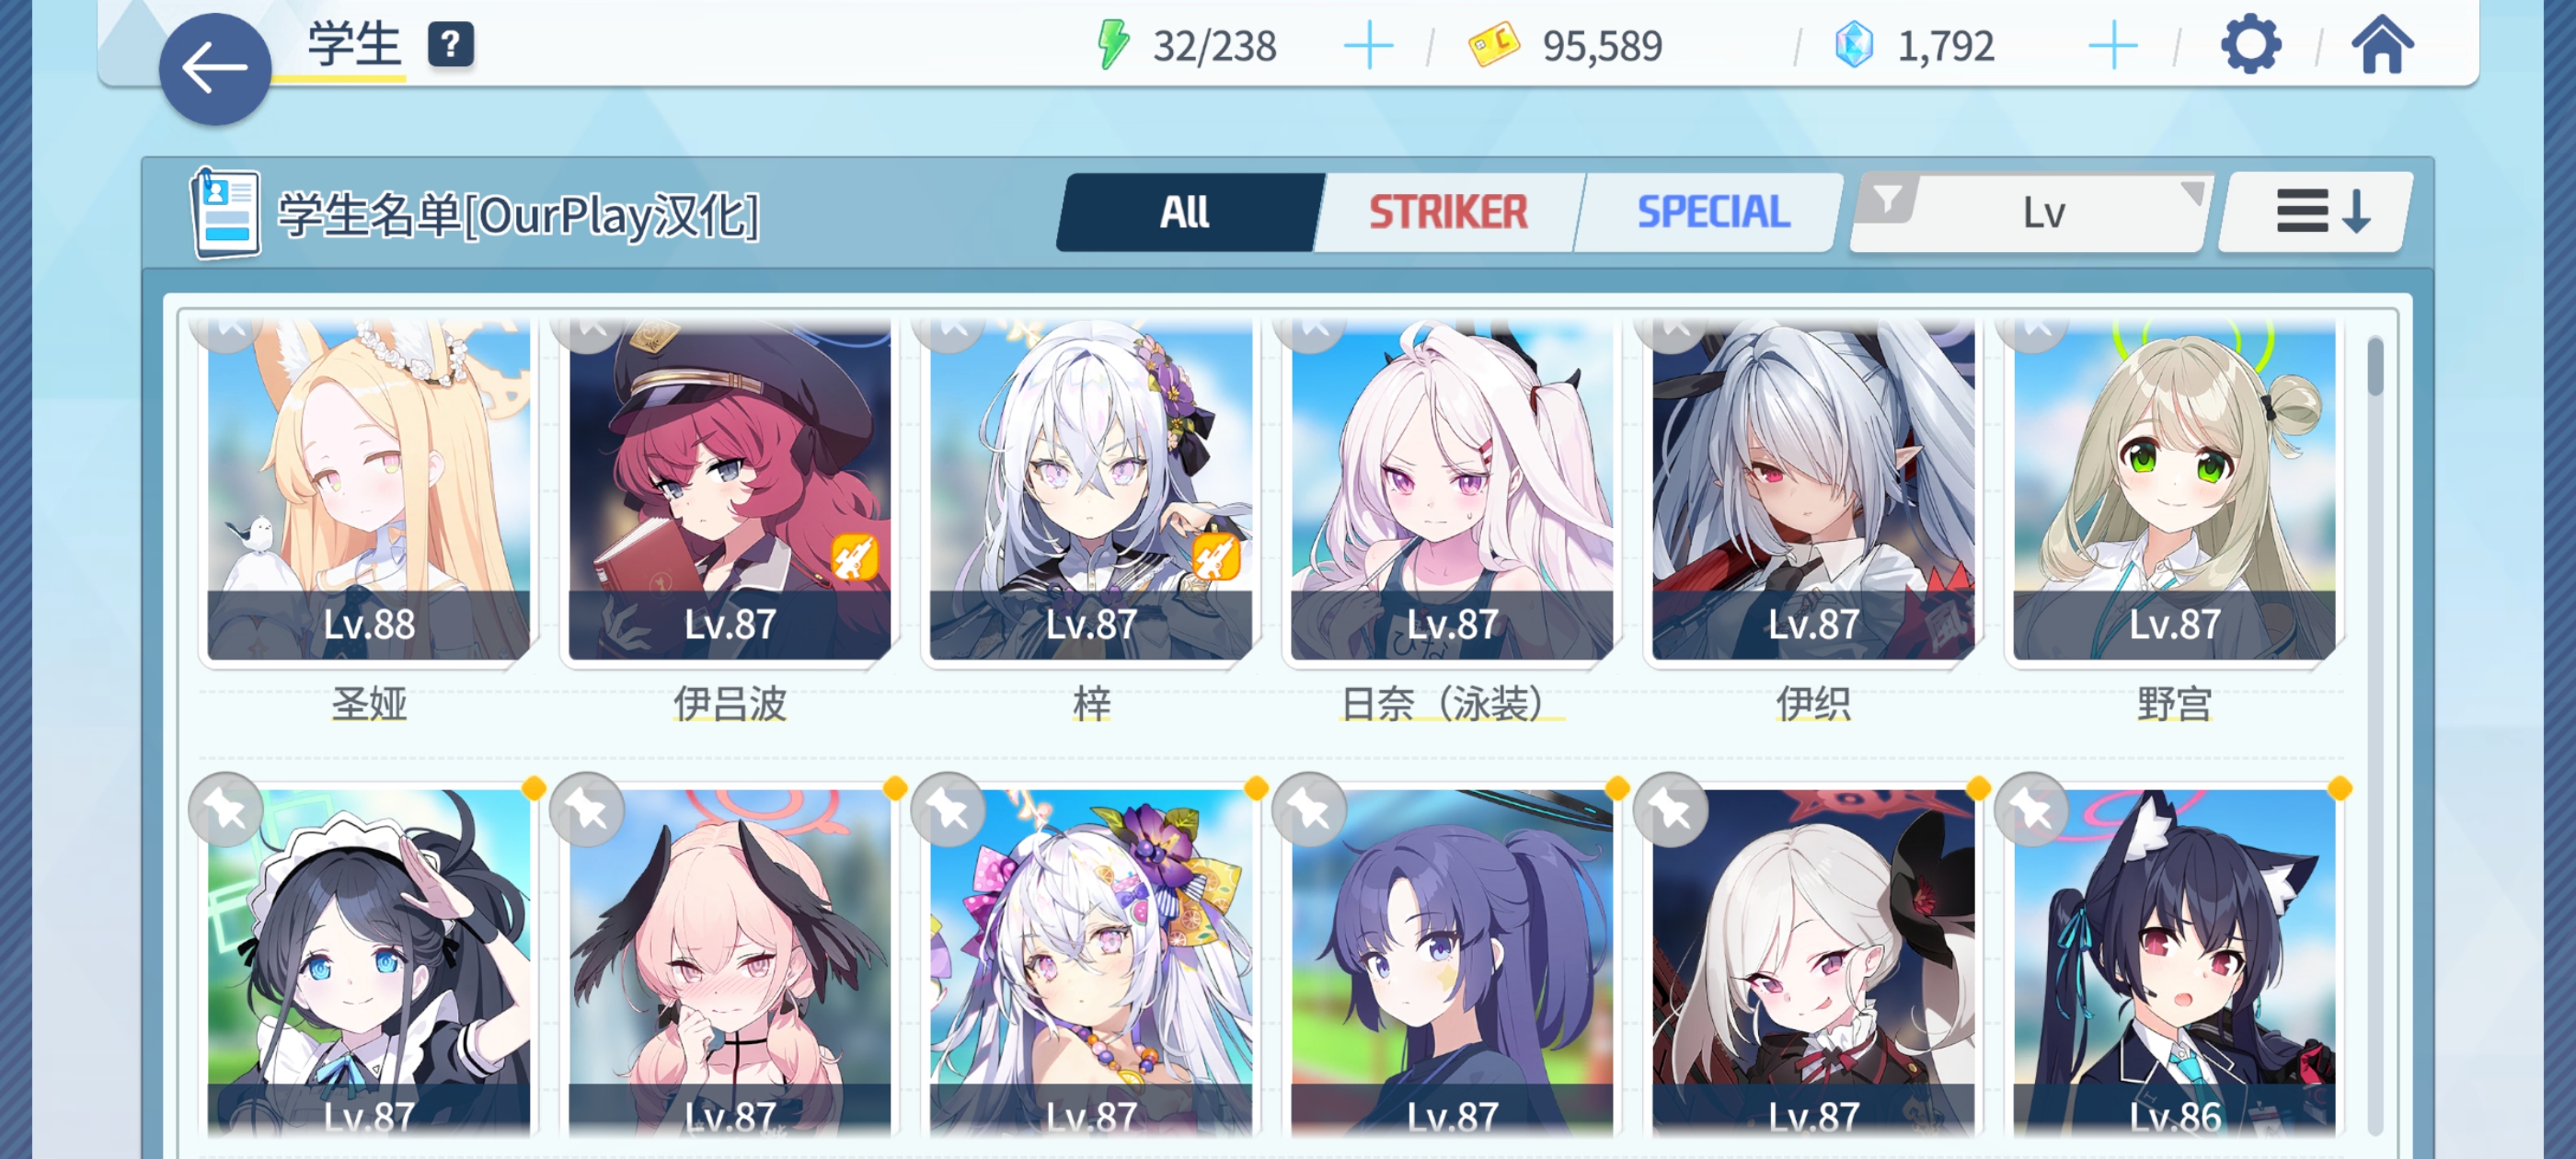This screenshot has height=1159, width=2576.
Task: Open settings gear icon
Action: click(2250, 45)
